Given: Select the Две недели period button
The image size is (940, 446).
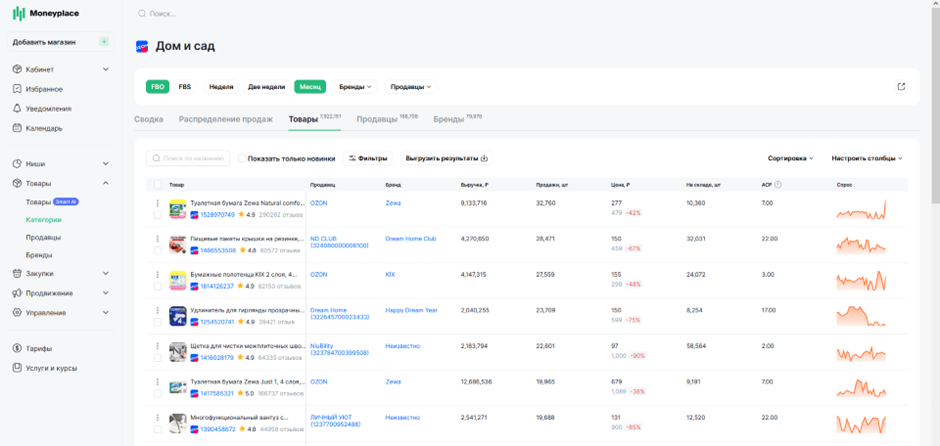Looking at the screenshot, I should pos(266,86).
